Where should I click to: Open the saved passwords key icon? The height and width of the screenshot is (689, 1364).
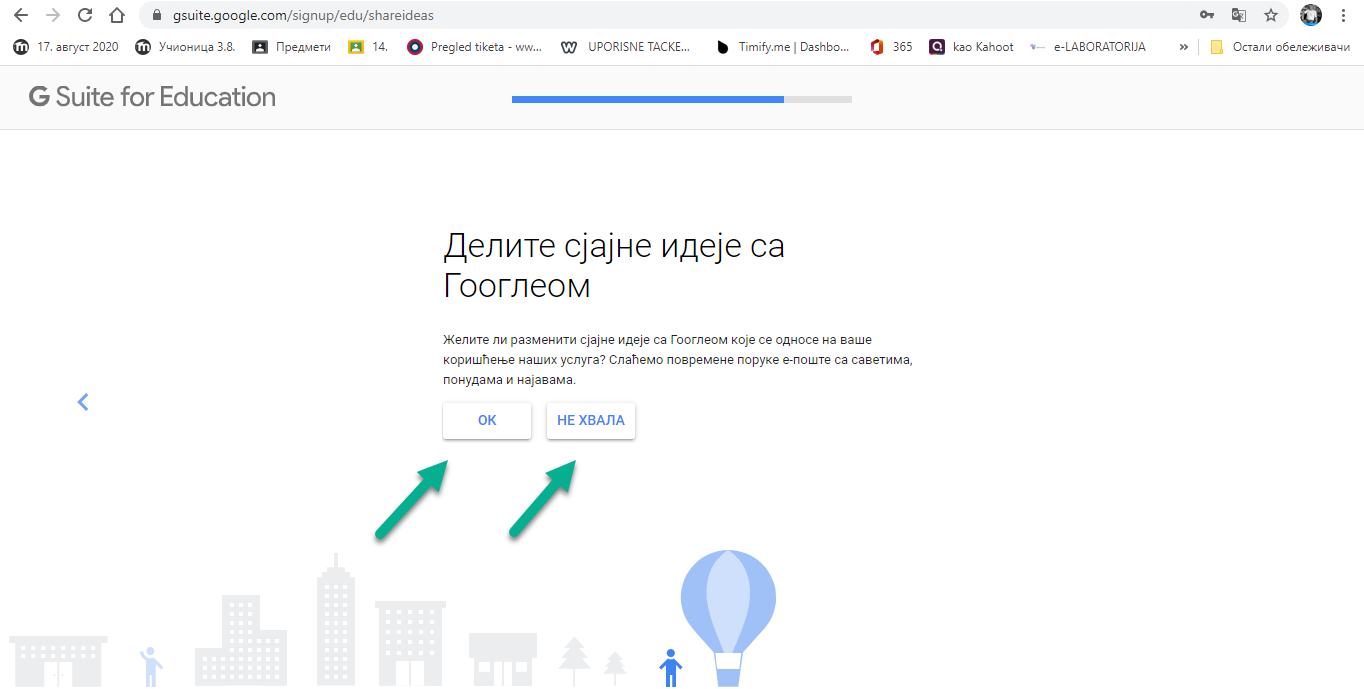coord(1207,15)
